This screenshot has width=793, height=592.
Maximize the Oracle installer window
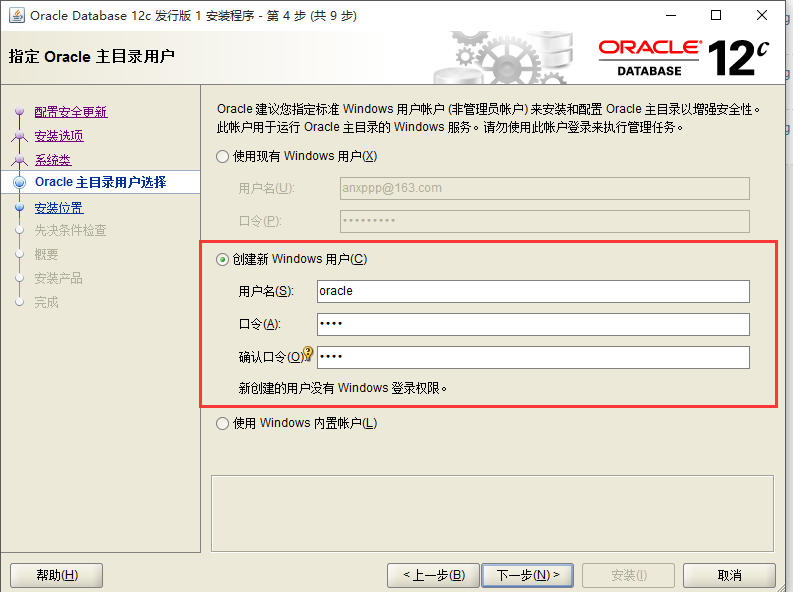(x=716, y=16)
